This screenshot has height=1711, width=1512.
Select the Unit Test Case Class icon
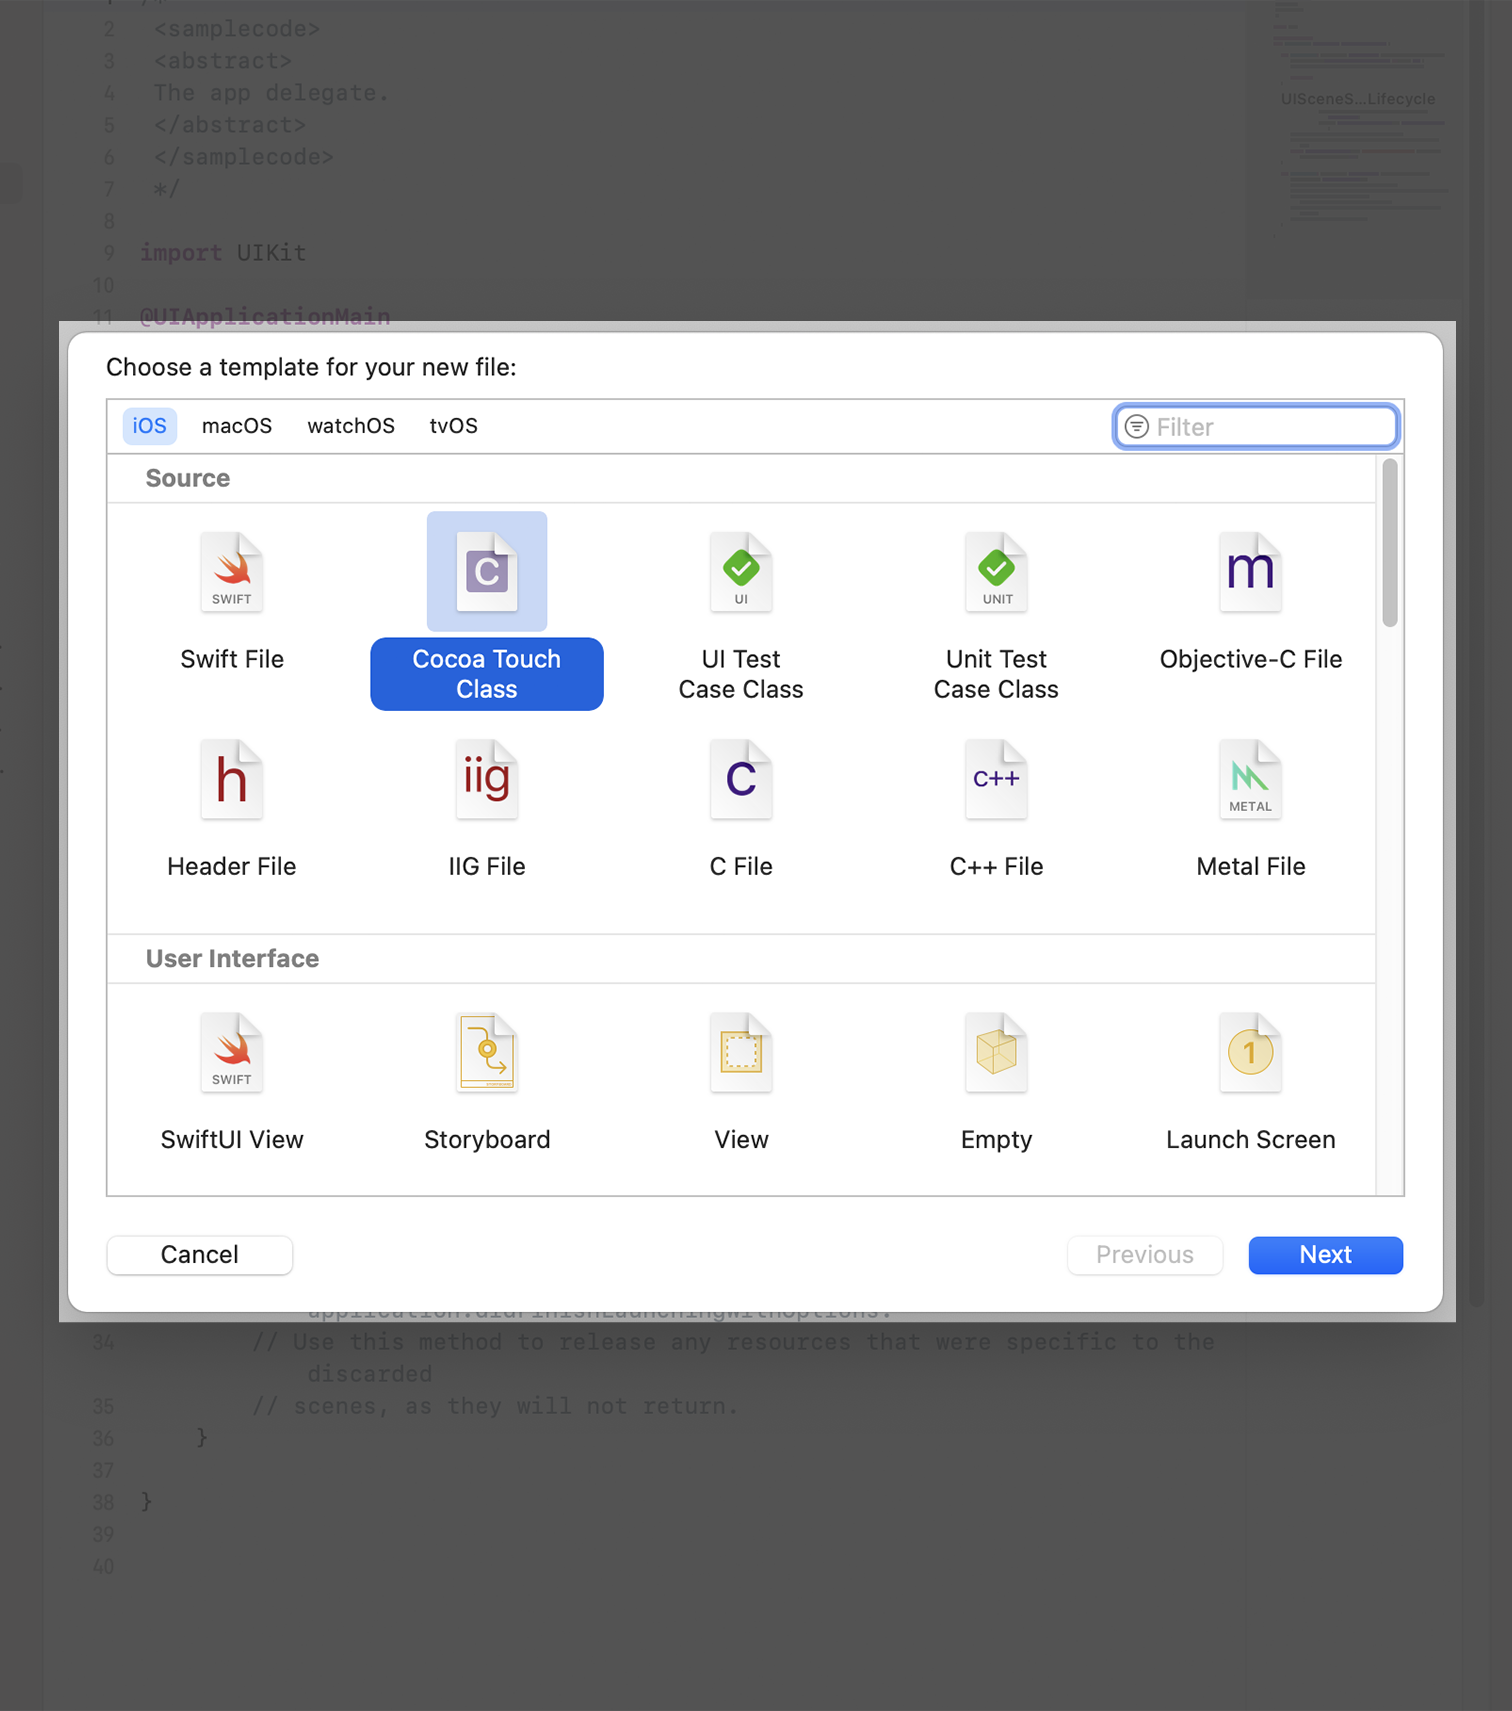(996, 573)
